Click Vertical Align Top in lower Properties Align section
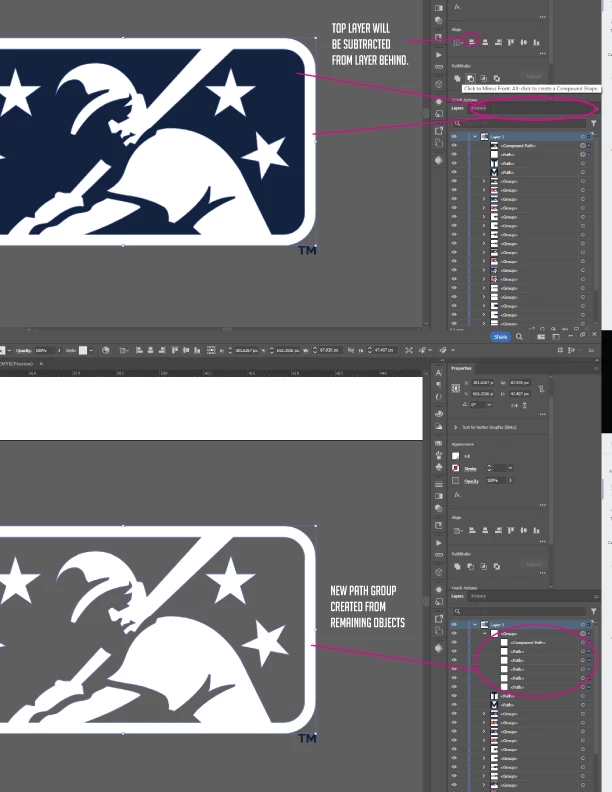The height and width of the screenshot is (792, 612). click(x=511, y=530)
